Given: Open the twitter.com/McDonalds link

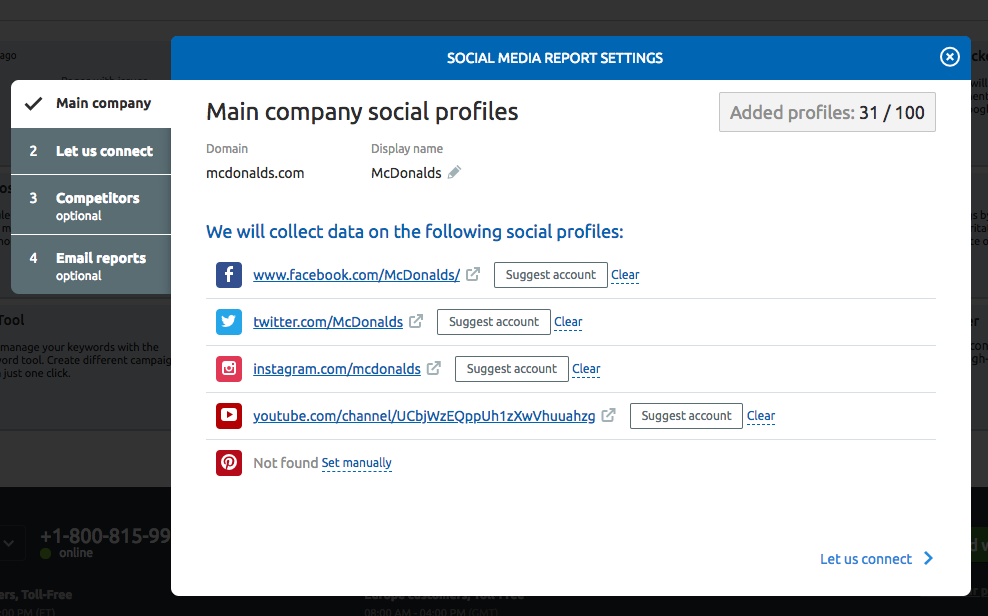Looking at the screenshot, I should [328, 322].
